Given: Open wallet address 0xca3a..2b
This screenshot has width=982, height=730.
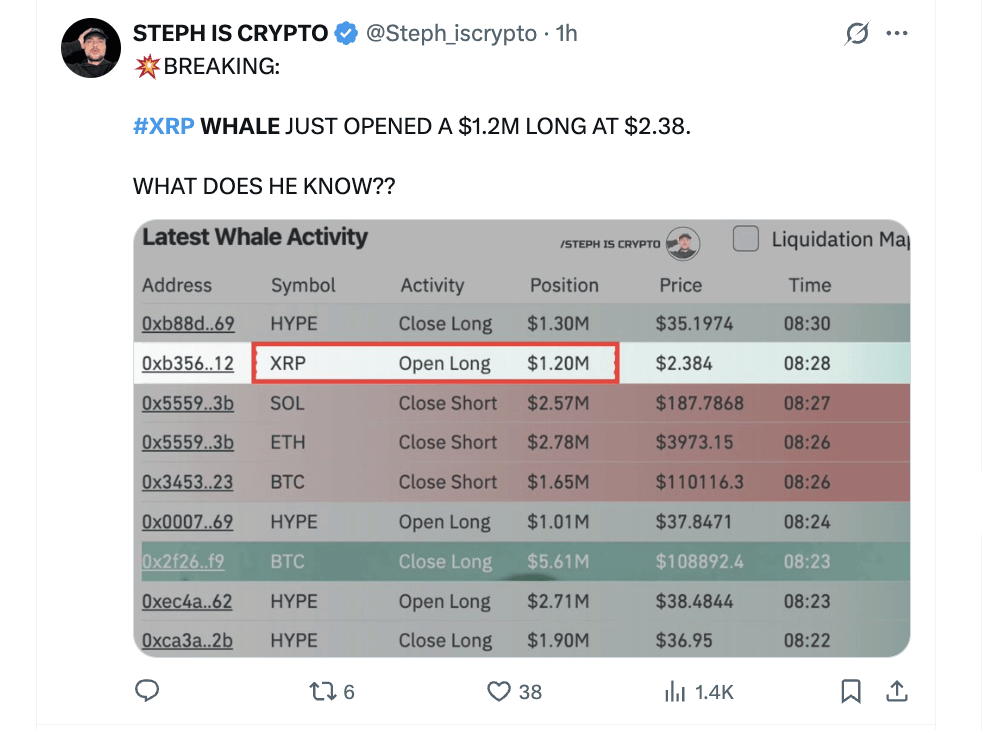Looking at the screenshot, I should click(188, 641).
